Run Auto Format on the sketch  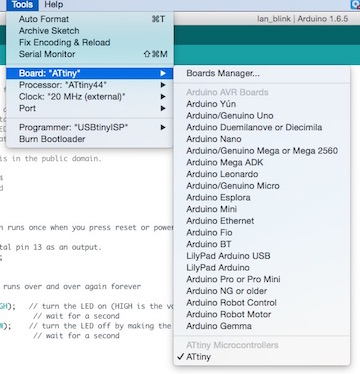[90, 19]
